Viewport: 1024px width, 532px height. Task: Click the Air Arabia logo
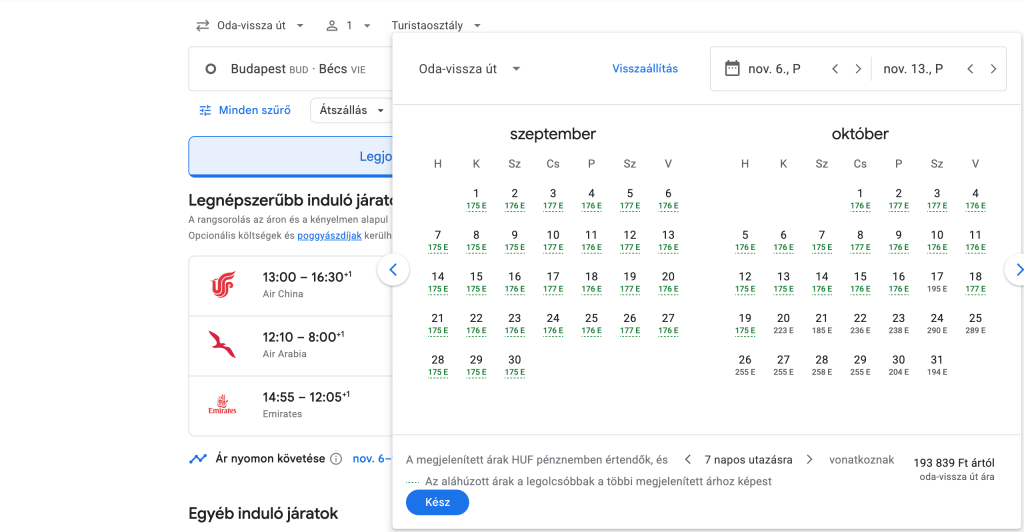pyautogui.click(x=222, y=345)
